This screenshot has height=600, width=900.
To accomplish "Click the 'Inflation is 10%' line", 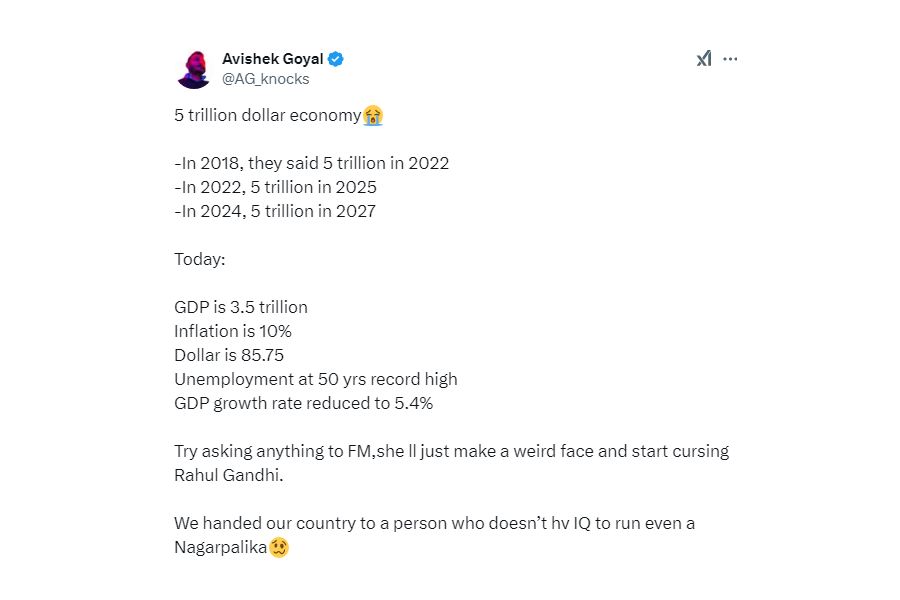I will click(233, 331).
